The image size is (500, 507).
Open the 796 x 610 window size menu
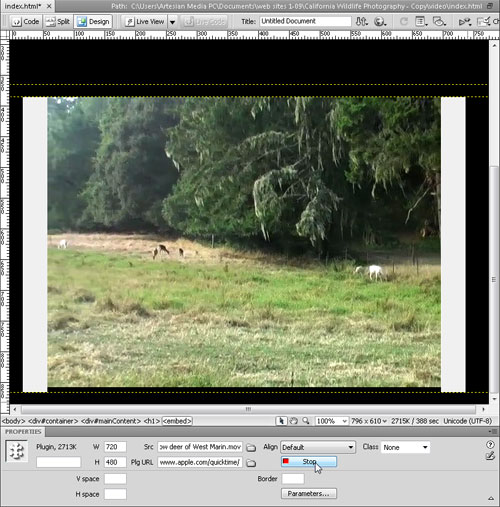tap(368, 421)
